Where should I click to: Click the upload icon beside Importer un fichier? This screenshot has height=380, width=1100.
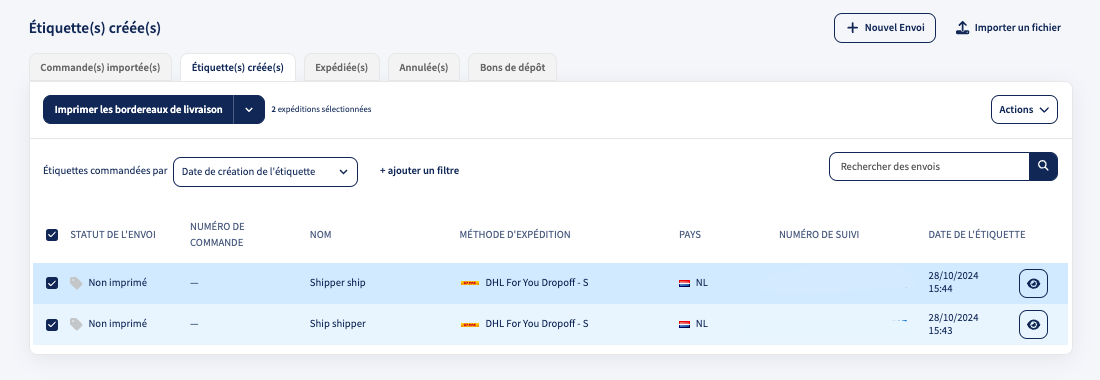pos(962,28)
